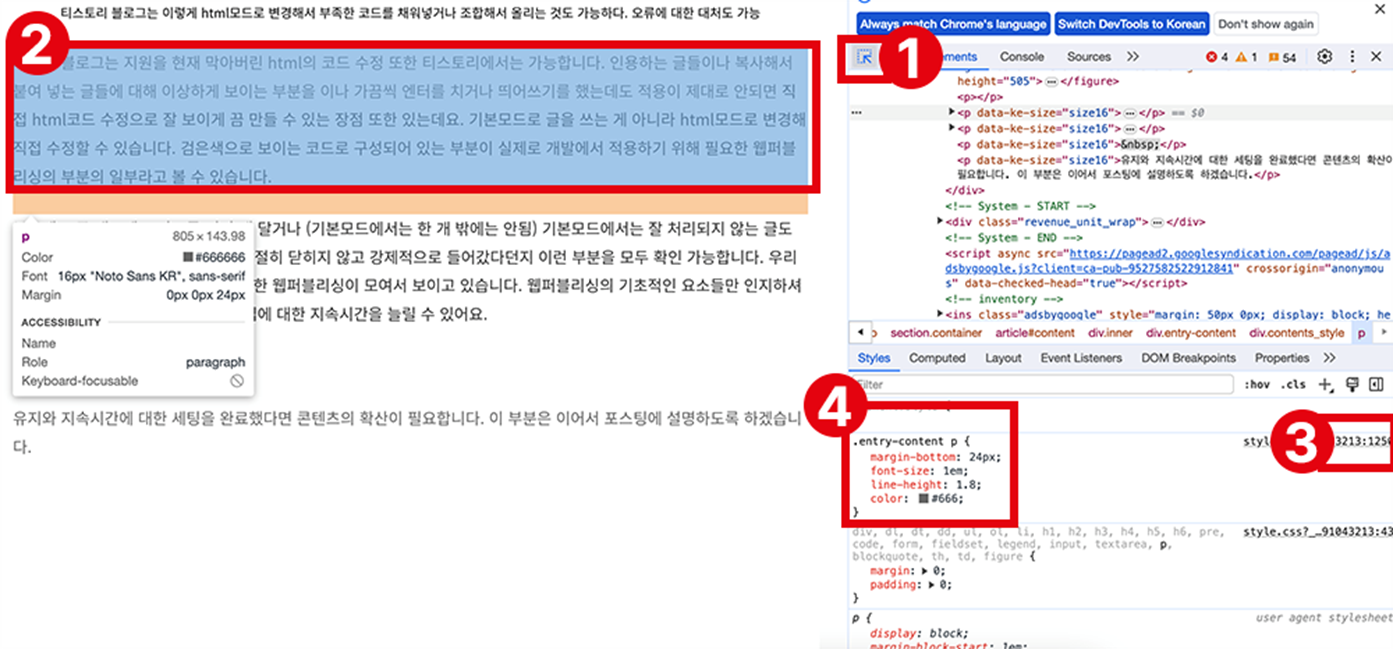This screenshot has width=1393, height=649.
Task: Switch to the Console tab
Action: (x=1022, y=57)
